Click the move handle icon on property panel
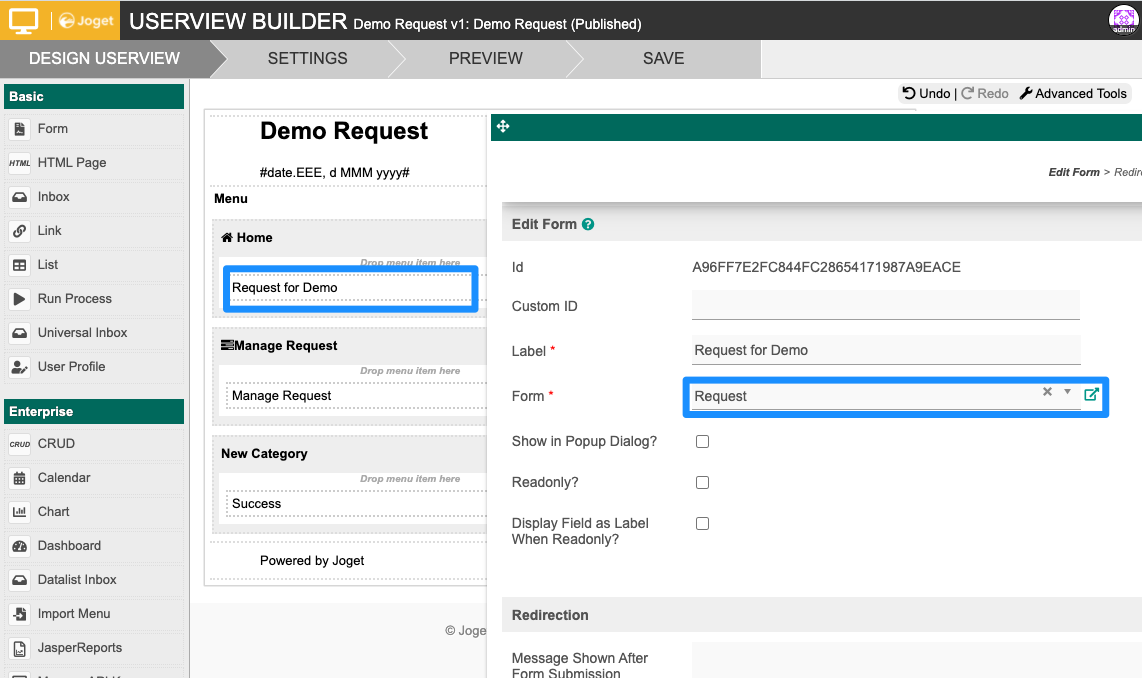Image resolution: width=1142 pixels, height=678 pixels. pyautogui.click(x=503, y=127)
